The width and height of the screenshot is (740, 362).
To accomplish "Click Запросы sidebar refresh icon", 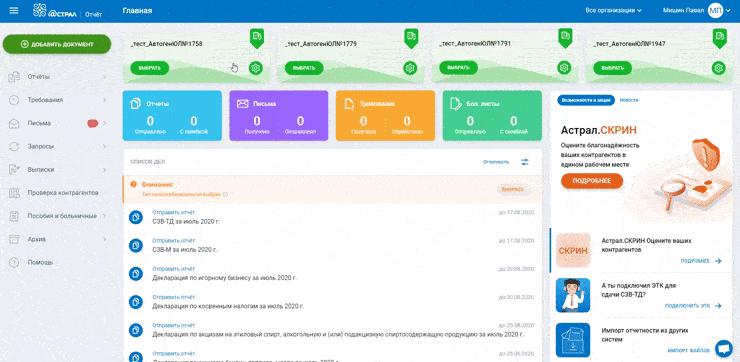I will click(x=14, y=146).
